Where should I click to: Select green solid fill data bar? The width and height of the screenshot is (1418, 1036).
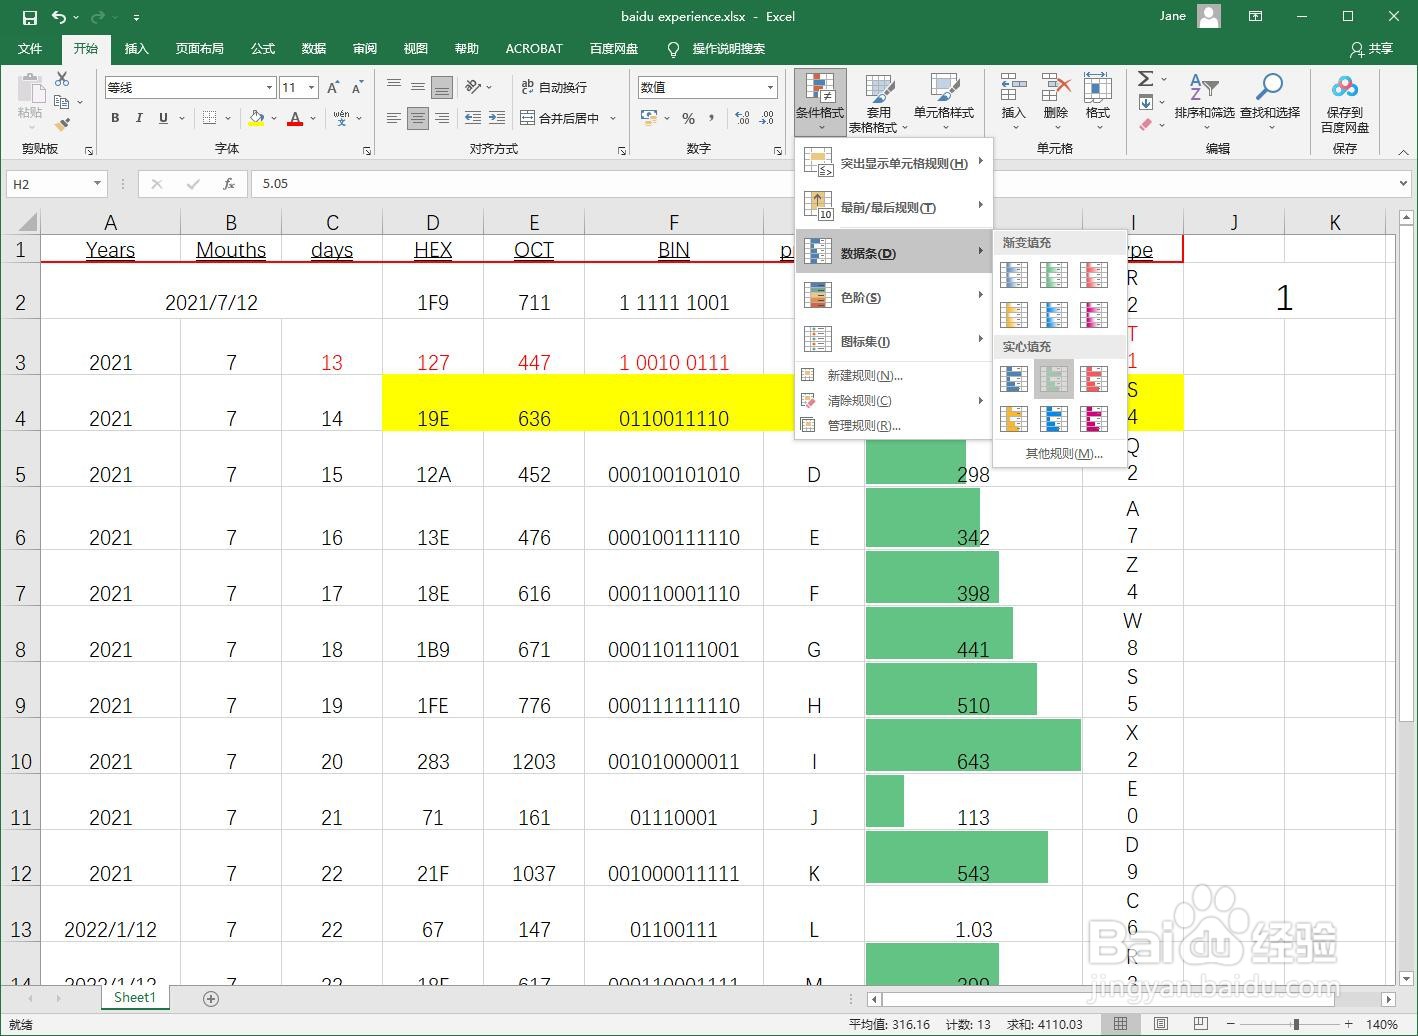coord(1054,379)
